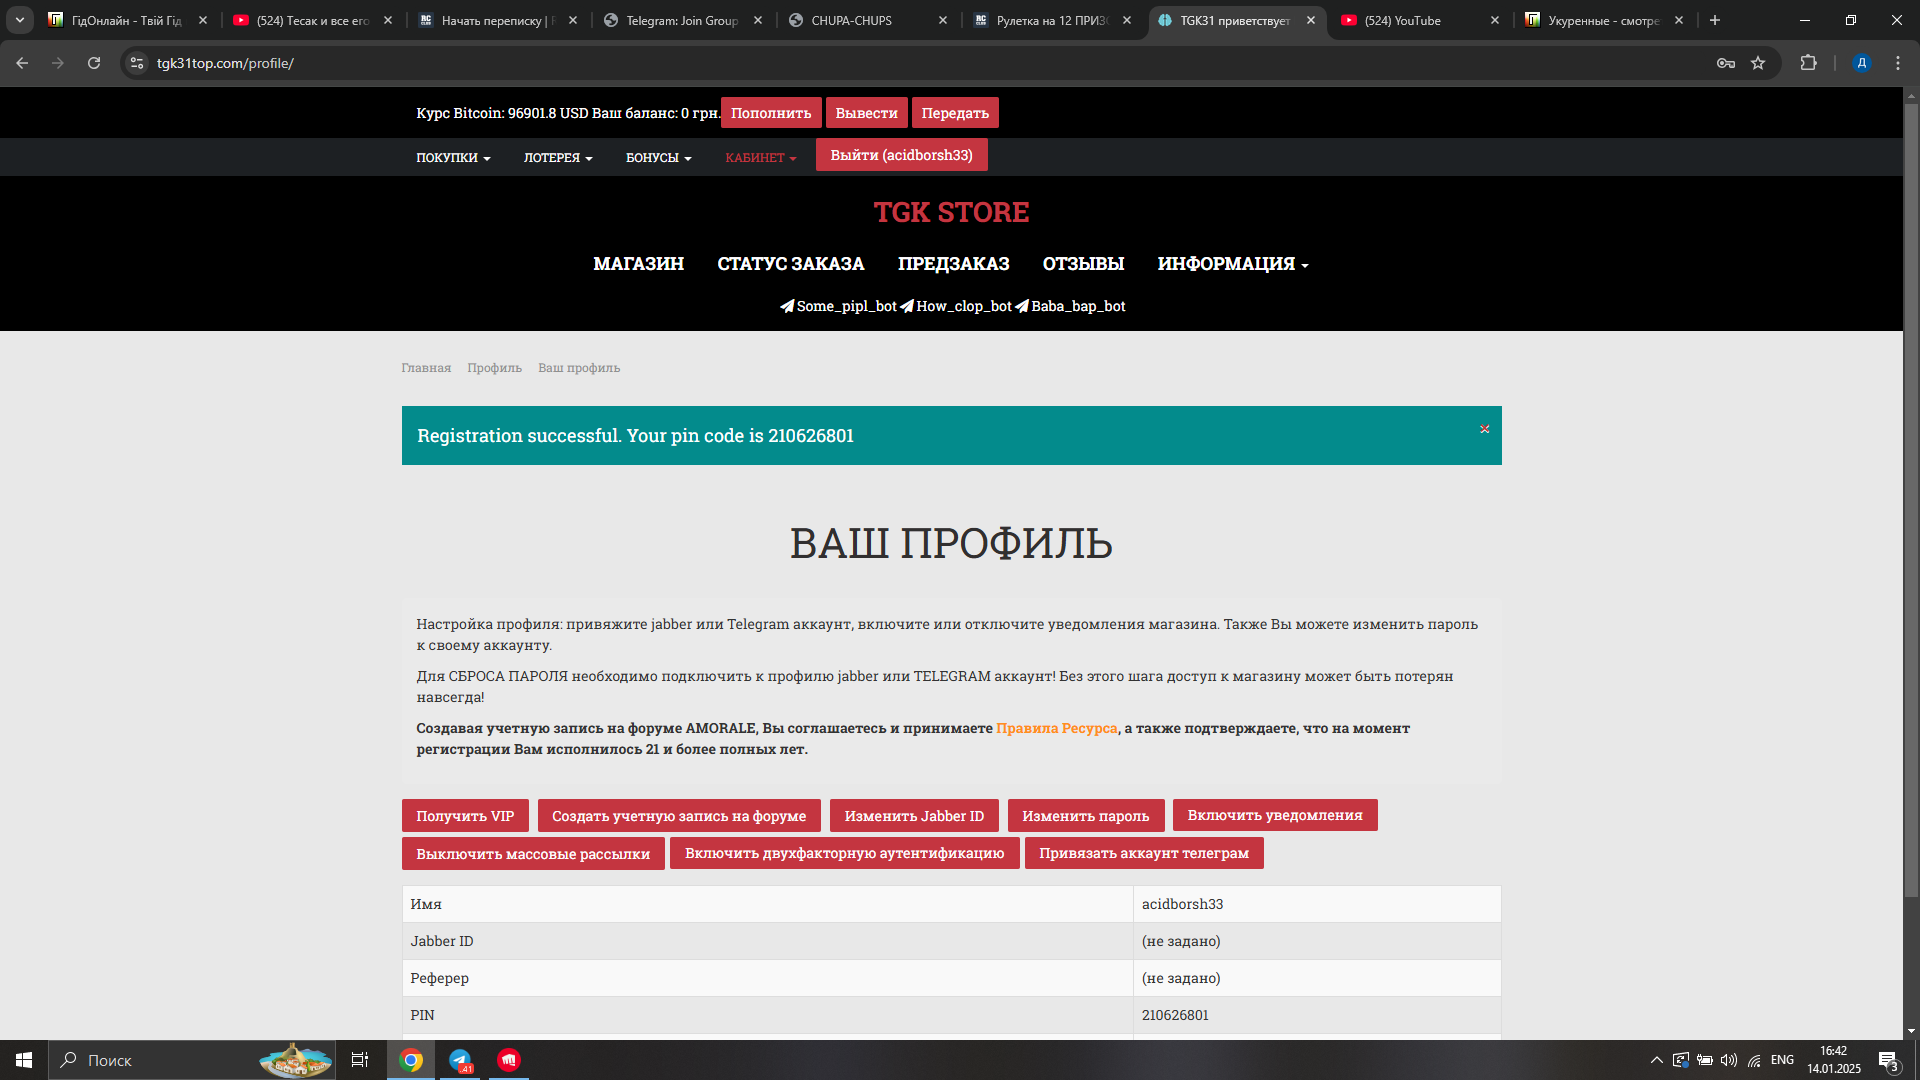Enable two-factor via Включить двухфакторную аутентификацию
The height and width of the screenshot is (1080, 1920).
[845, 853]
